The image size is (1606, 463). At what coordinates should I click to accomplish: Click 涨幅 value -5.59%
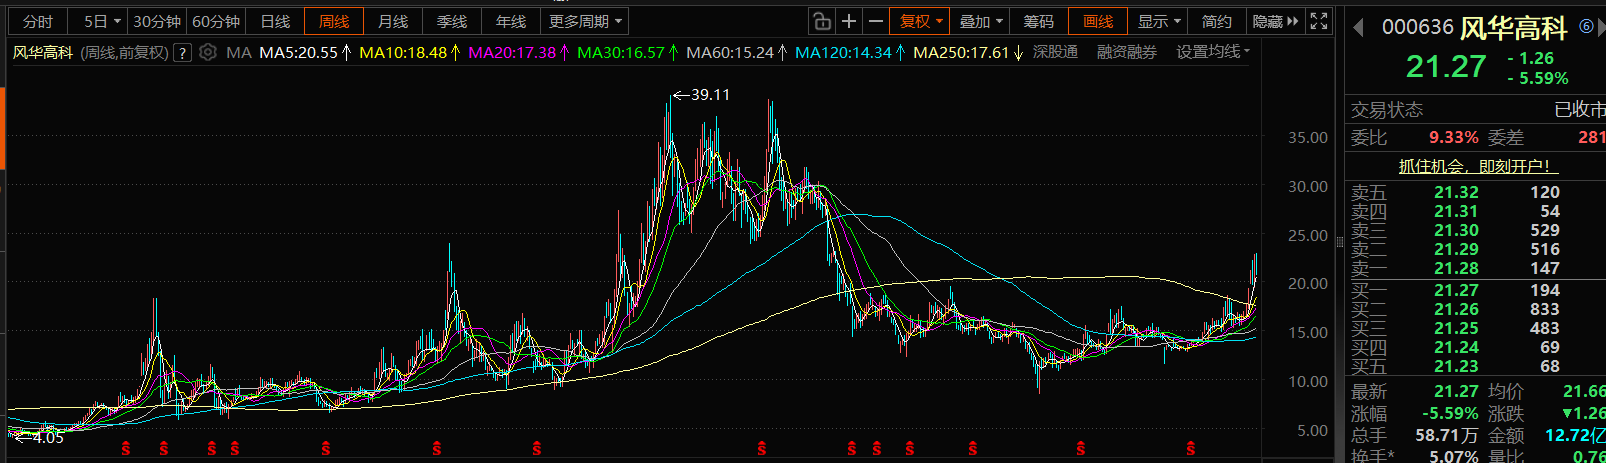pos(1449,413)
